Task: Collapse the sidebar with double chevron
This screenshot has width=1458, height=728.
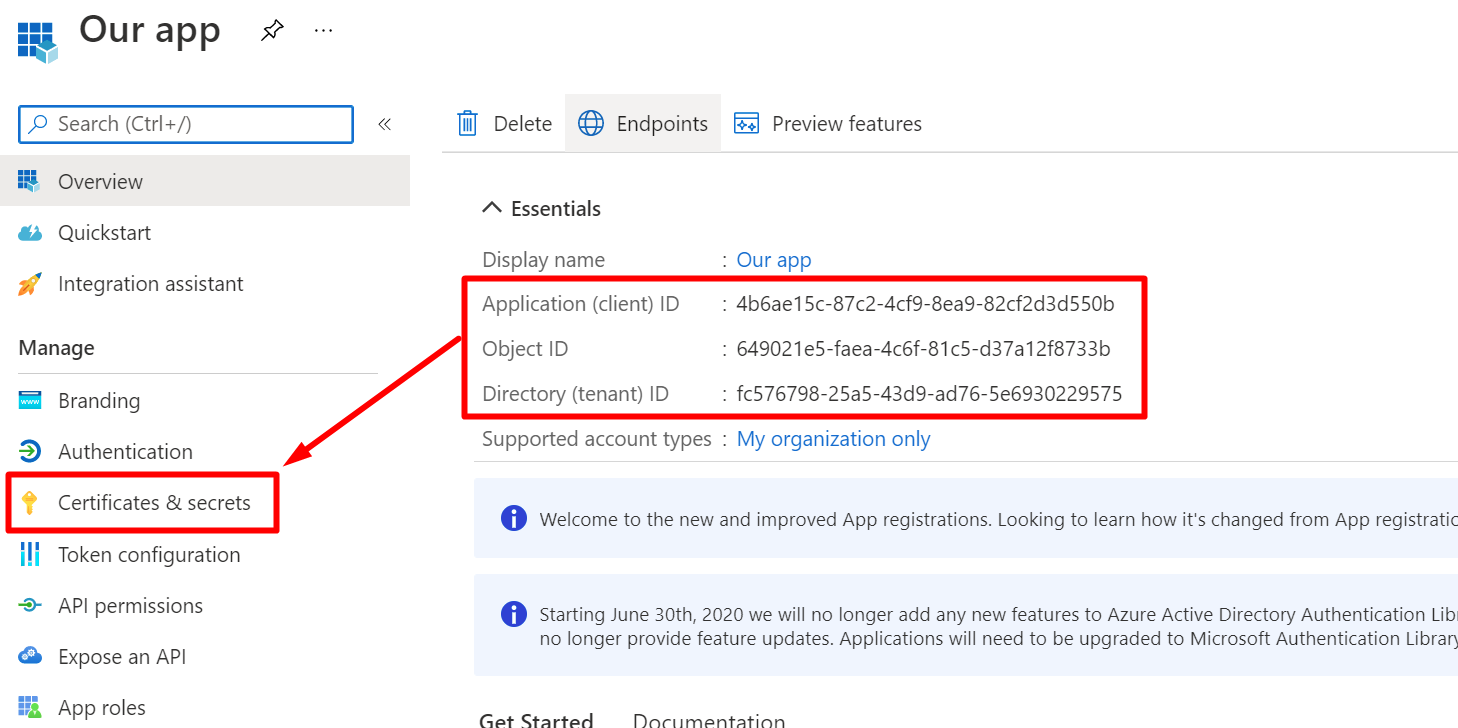Action: (384, 124)
